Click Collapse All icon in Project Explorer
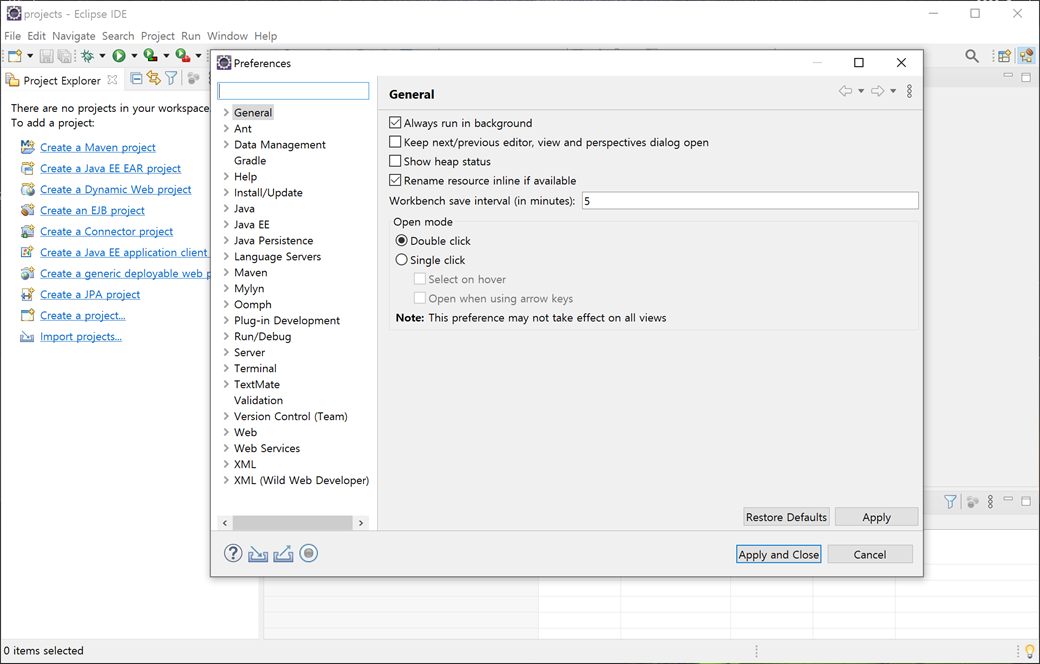This screenshot has width=1040, height=664. point(137,79)
